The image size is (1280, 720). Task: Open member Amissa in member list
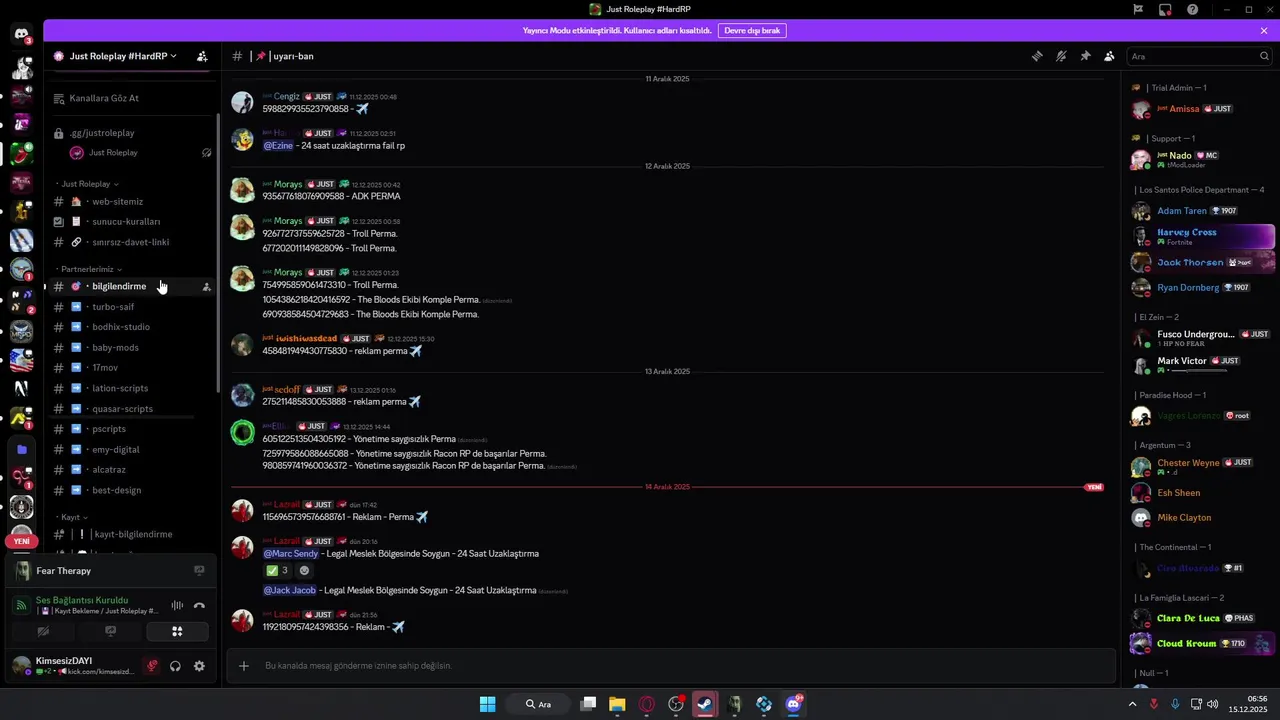click(x=1203, y=108)
